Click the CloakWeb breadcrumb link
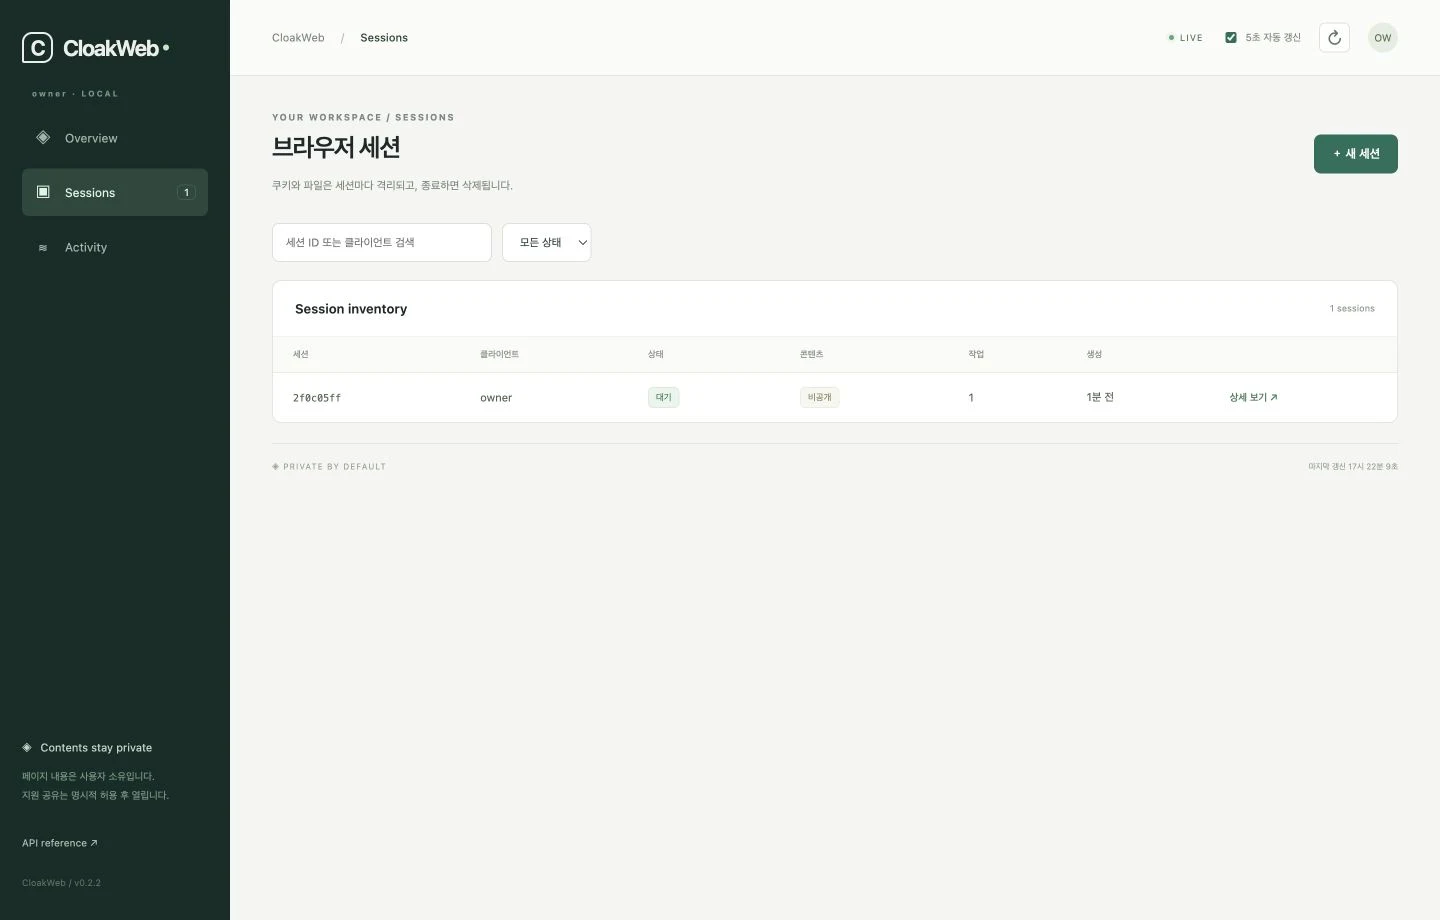The width and height of the screenshot is (1440, 920). 298,38
